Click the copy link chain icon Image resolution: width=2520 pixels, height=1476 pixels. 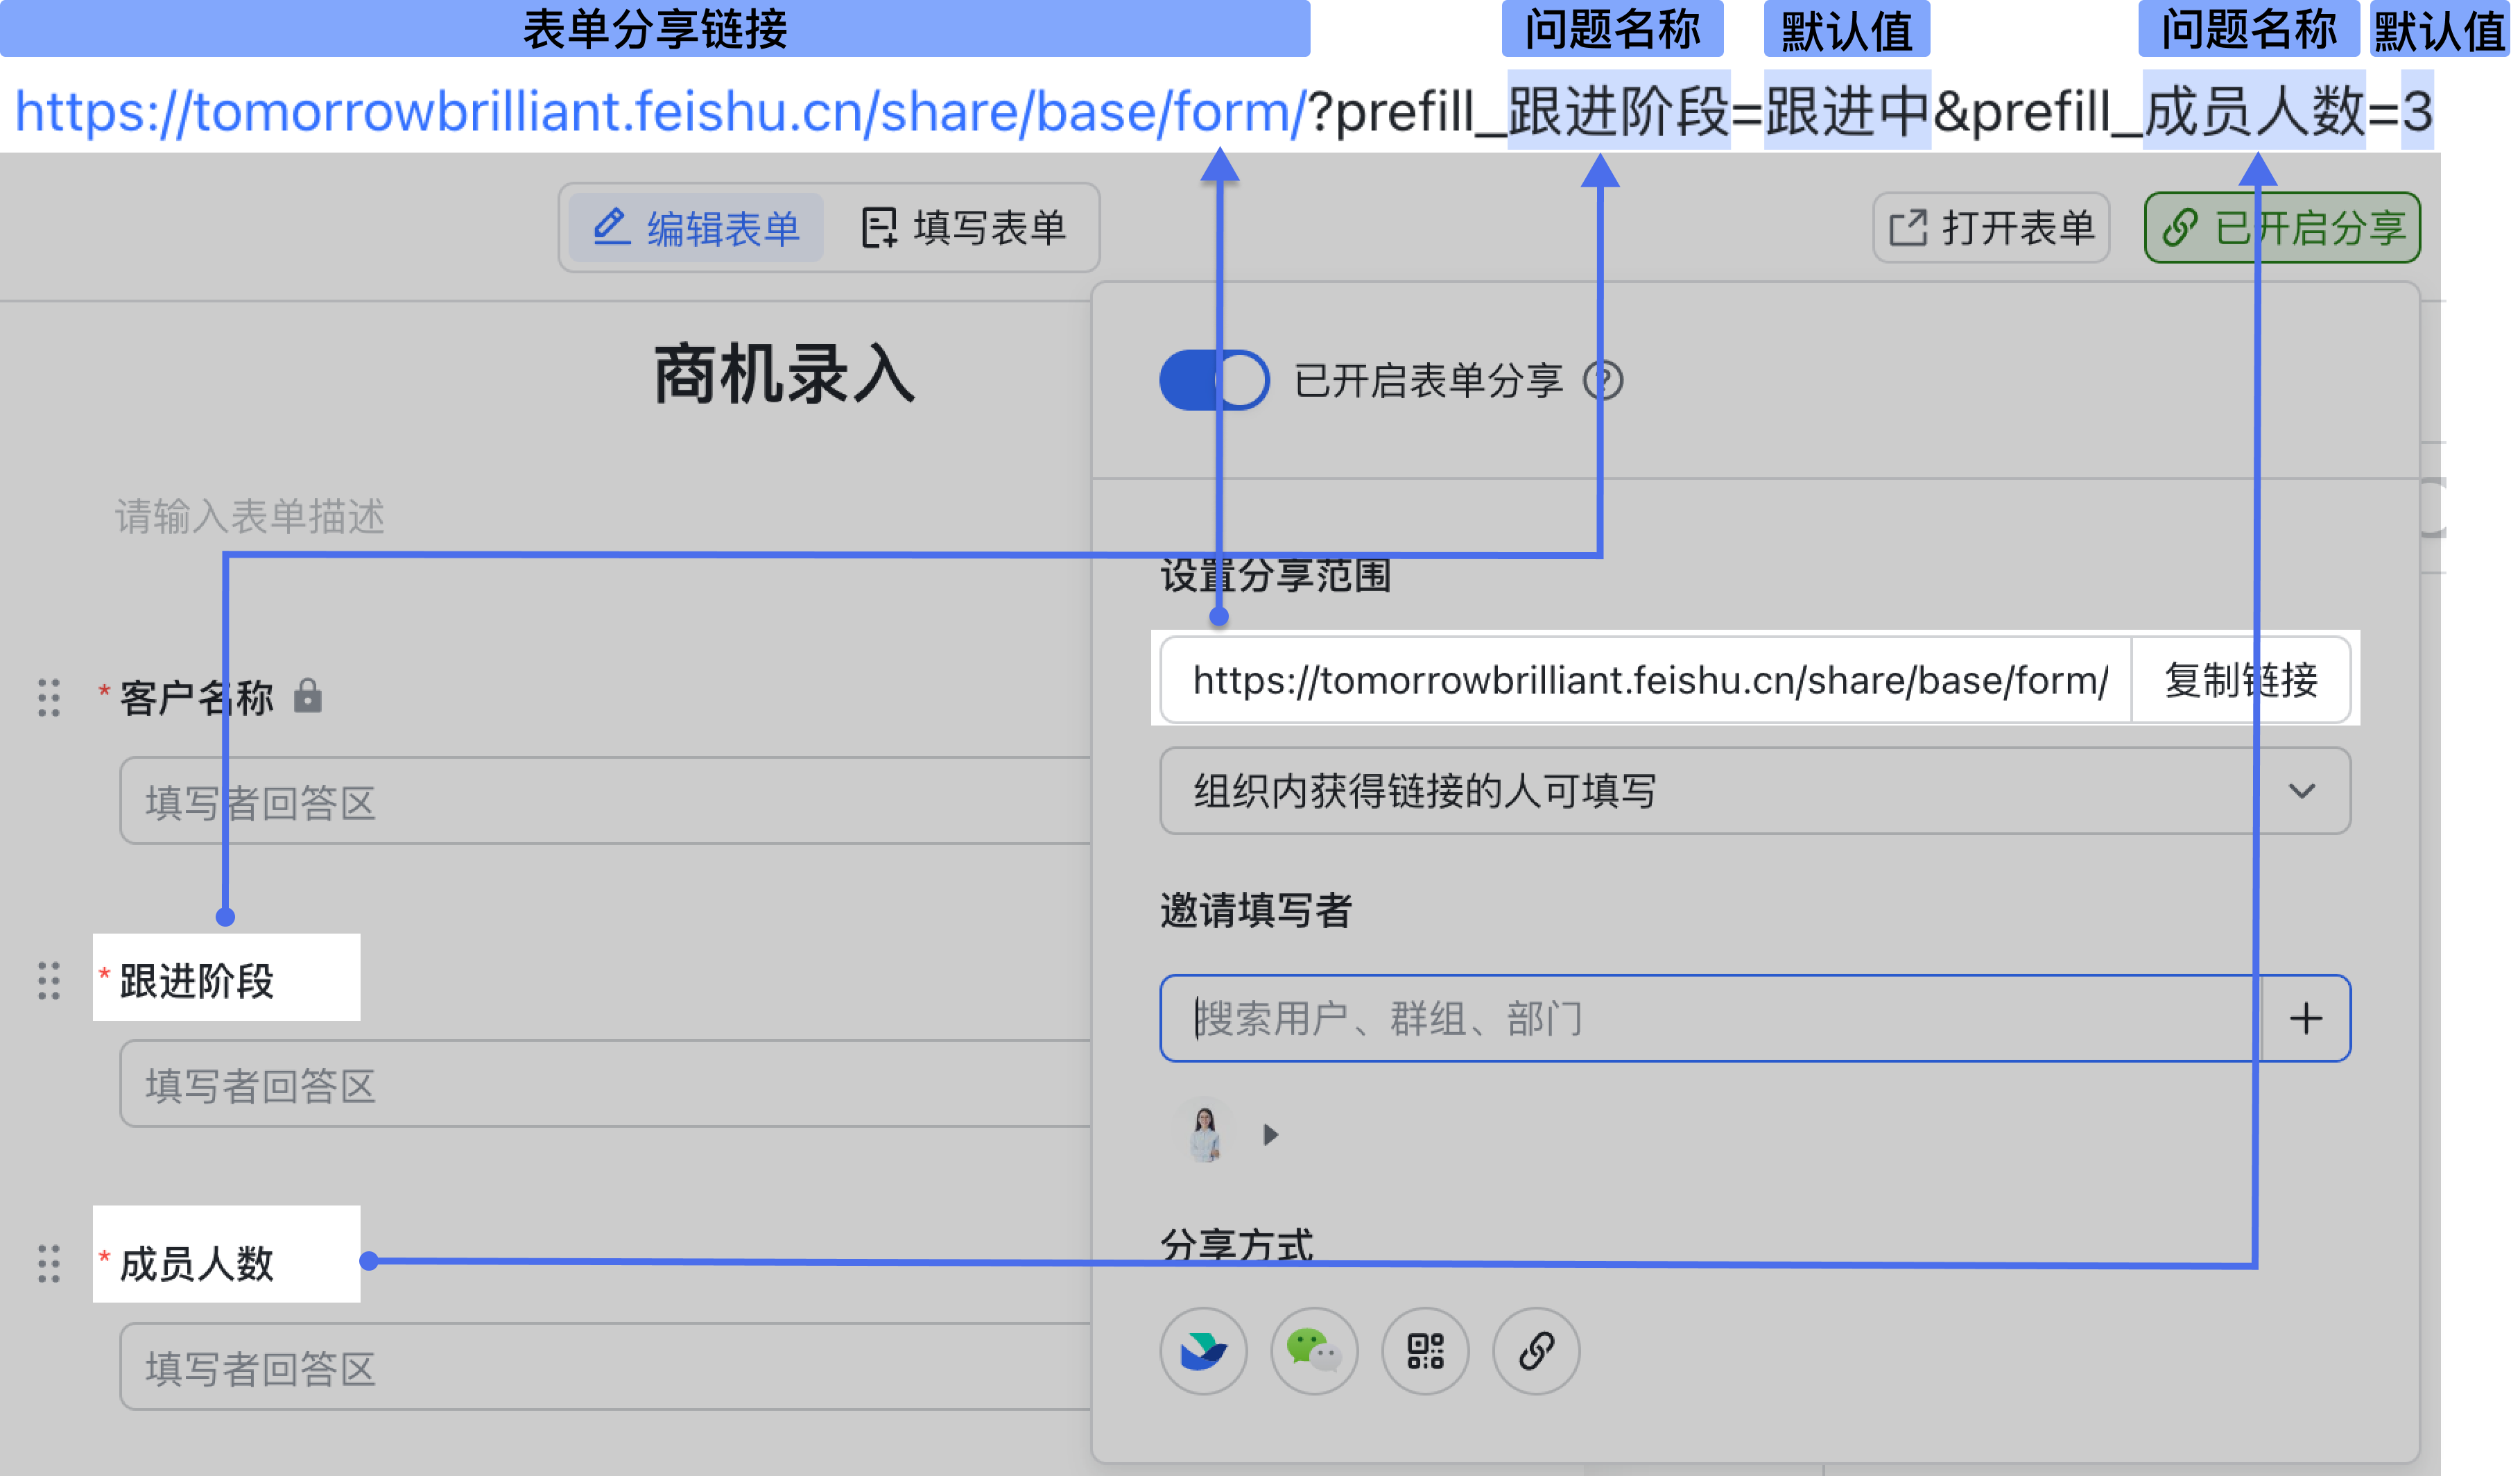click(1536, 1351)
